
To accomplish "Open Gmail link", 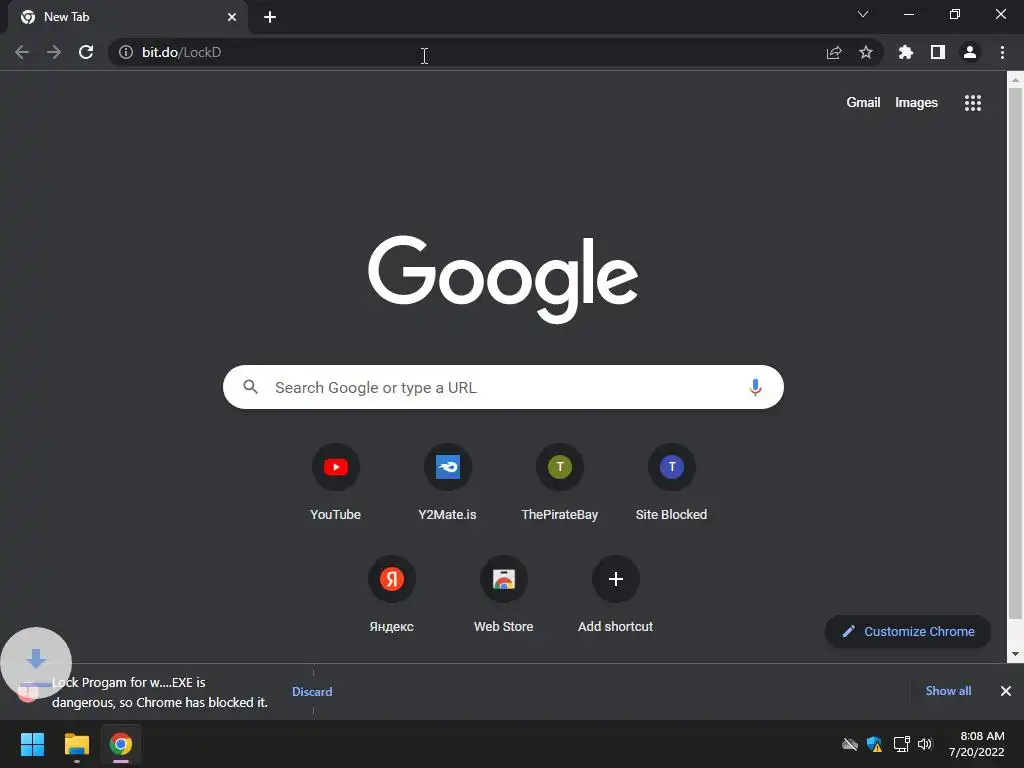I will (x=863, y=103).
